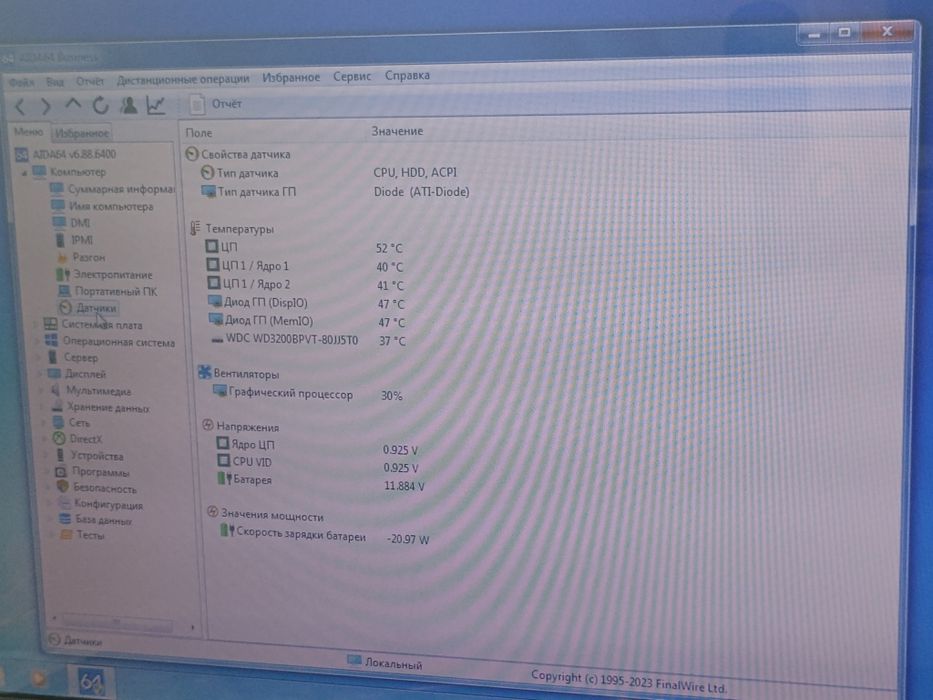Select the ЦП 1 / Ядро 1 row
This screenshot has height=700, width=933.
coord(248,265)
